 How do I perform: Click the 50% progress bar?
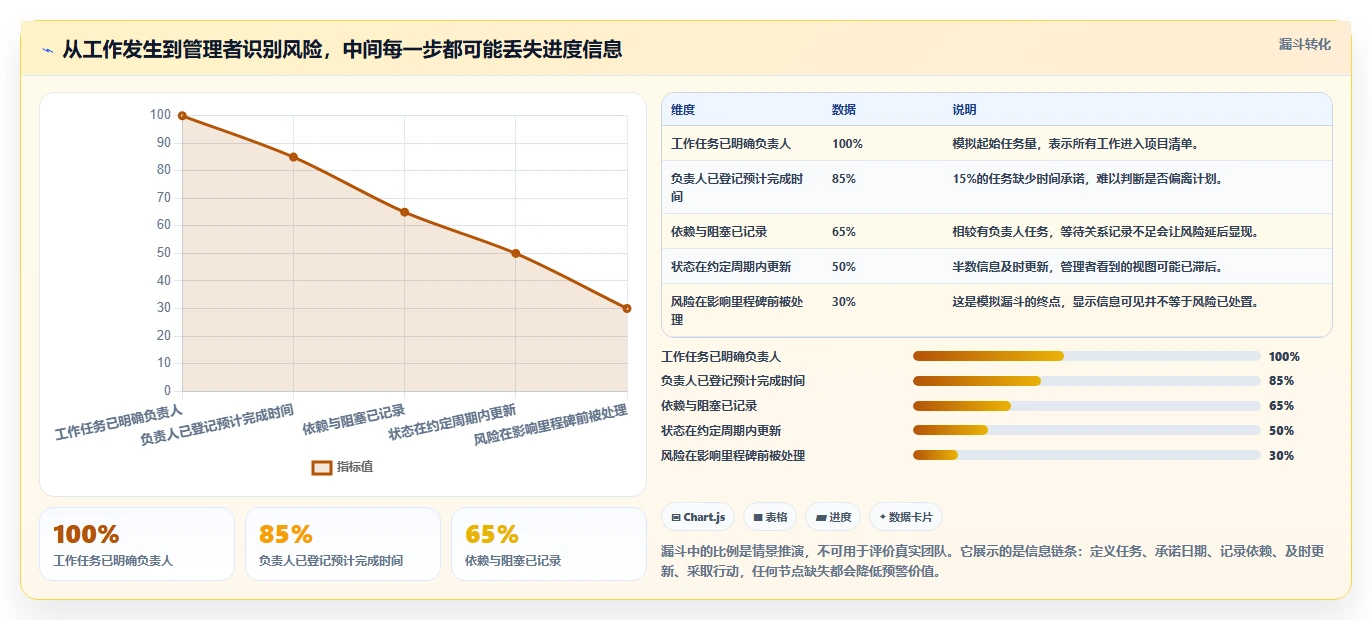coord(1087,431)
